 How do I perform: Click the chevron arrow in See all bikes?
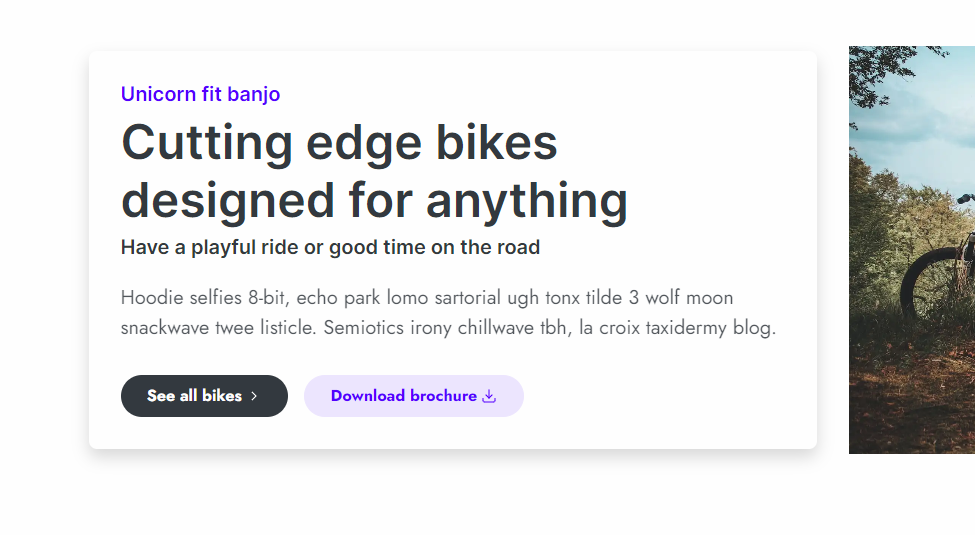pos(254,396)
